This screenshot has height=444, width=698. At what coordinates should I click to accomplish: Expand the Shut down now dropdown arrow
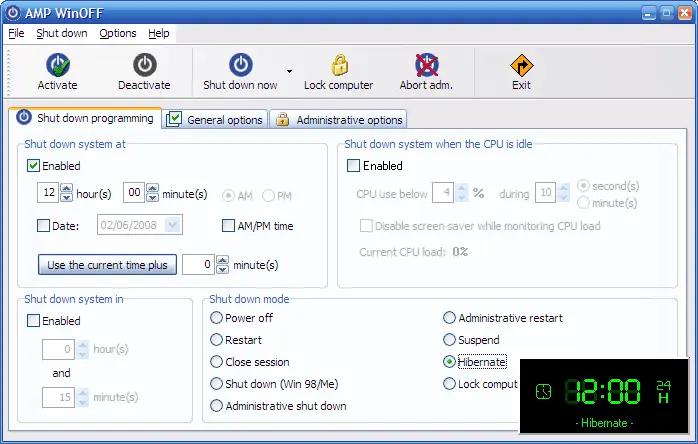coord(289,71)
